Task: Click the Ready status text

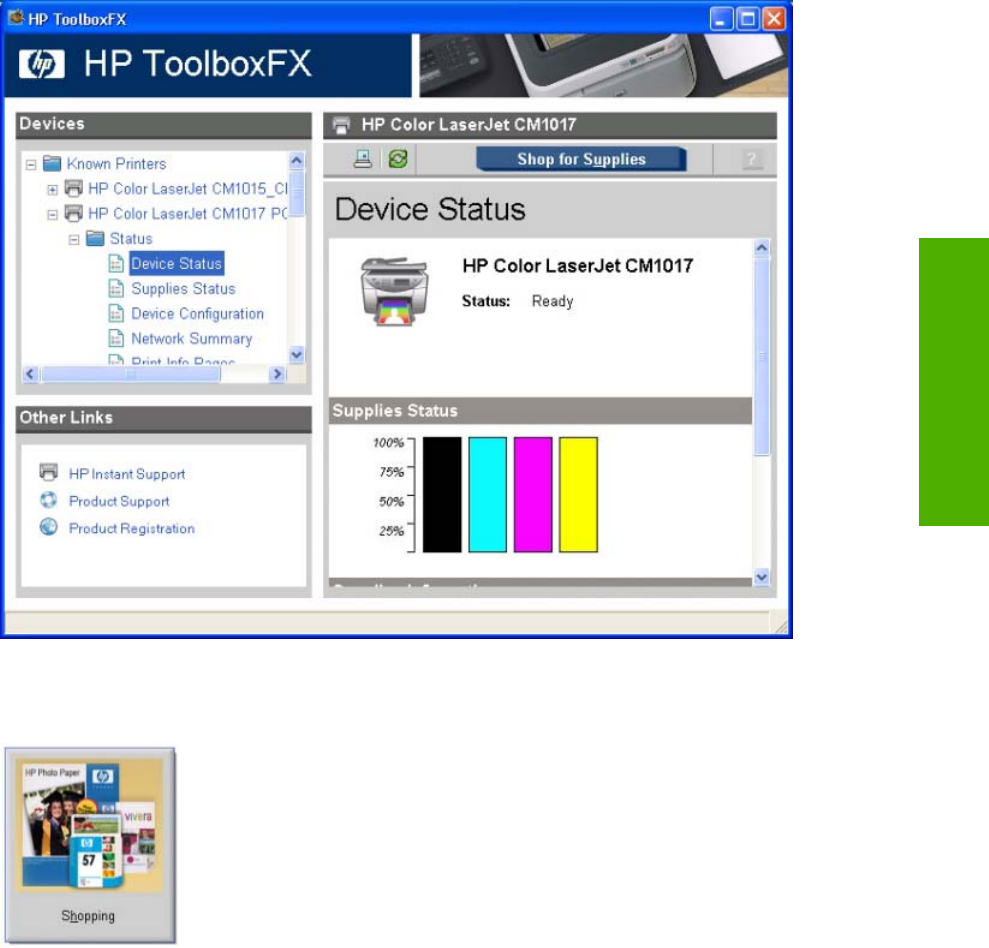Action: point(553,301)
